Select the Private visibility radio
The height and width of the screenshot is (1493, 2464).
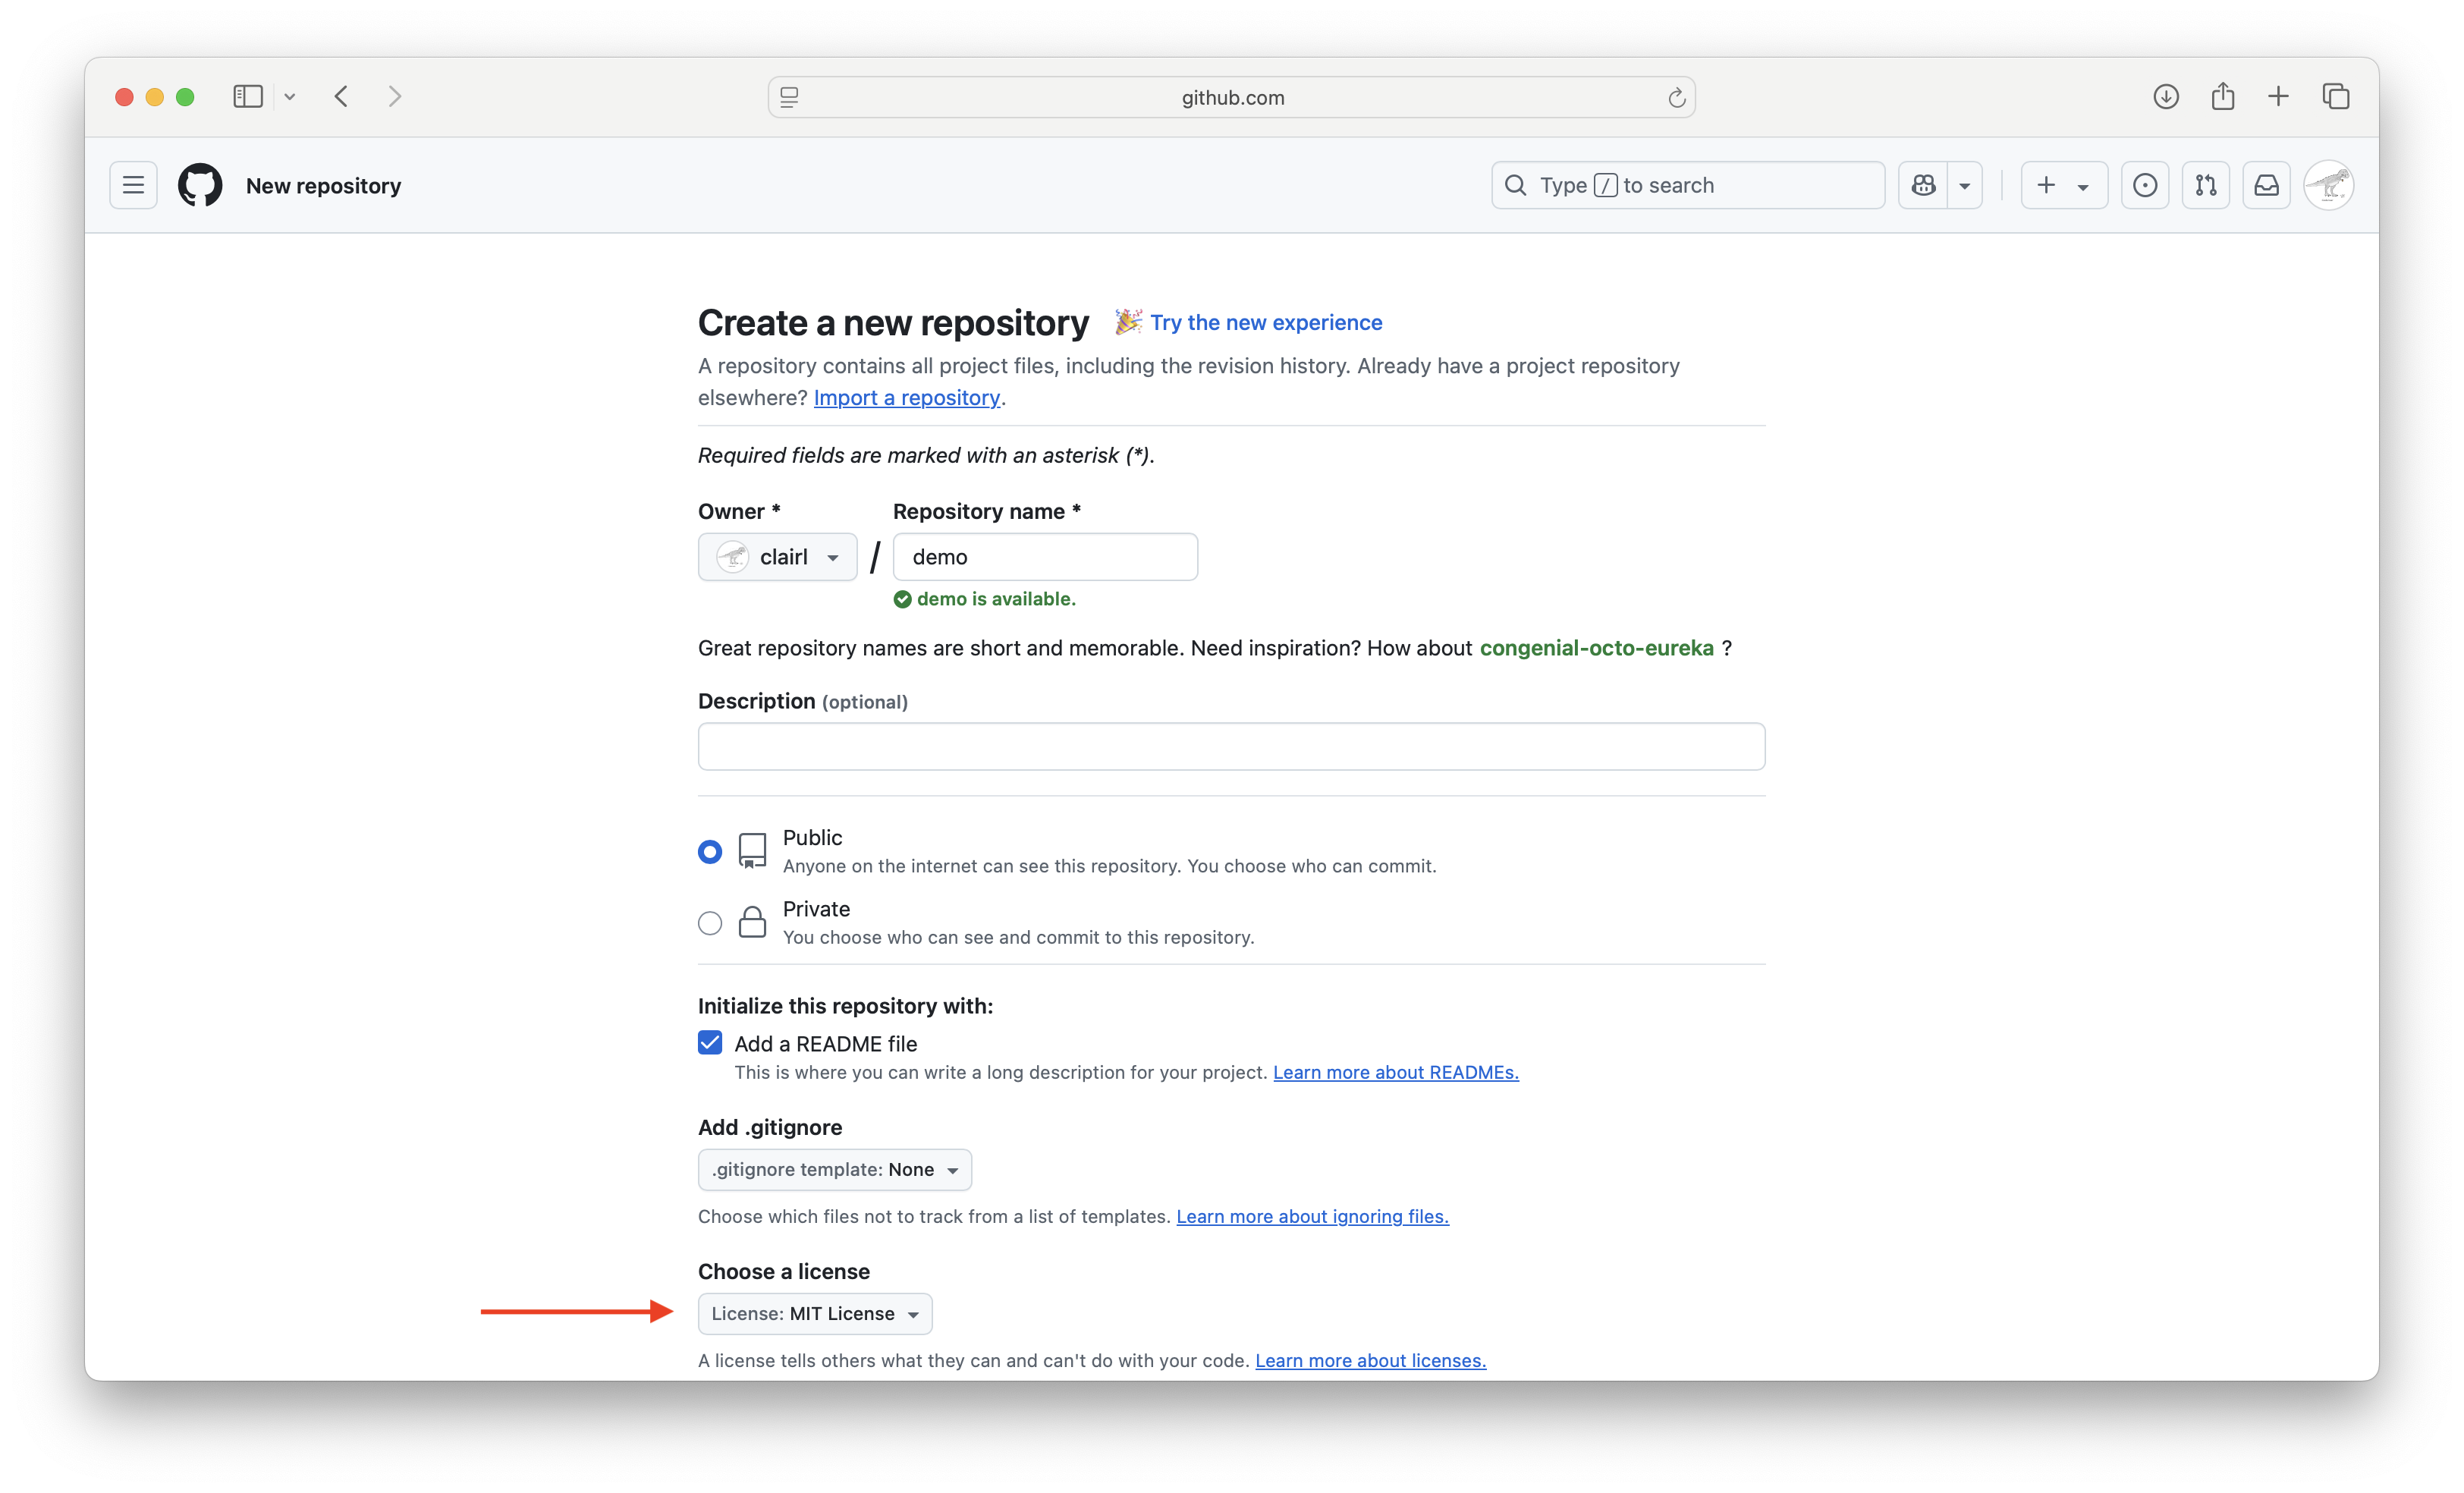(710, 923)
